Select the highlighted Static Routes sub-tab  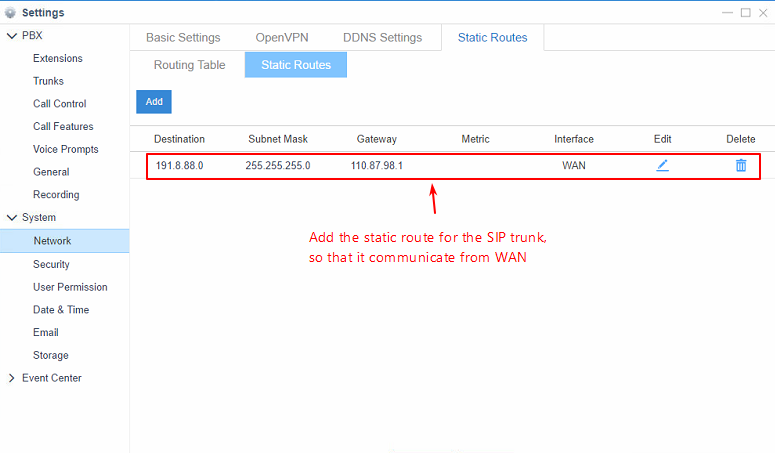tap(296, 65)
